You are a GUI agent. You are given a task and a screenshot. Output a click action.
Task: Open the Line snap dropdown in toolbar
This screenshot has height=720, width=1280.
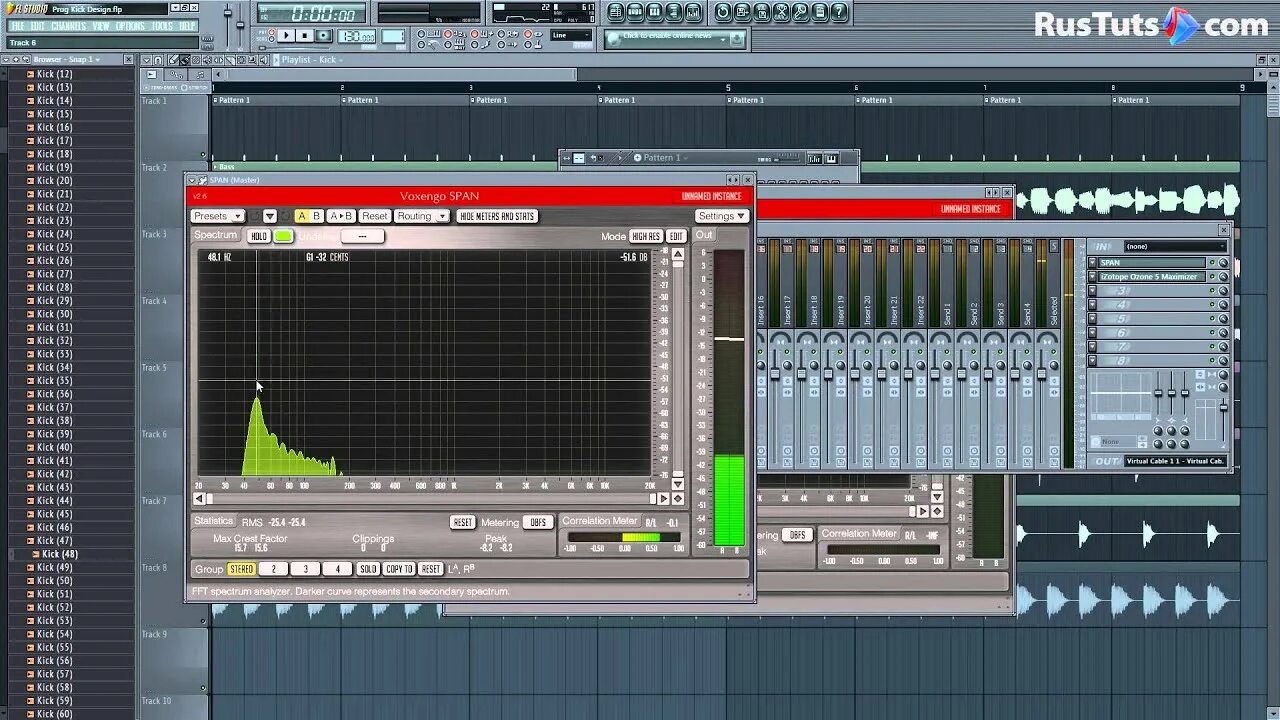tap(571, 35)
